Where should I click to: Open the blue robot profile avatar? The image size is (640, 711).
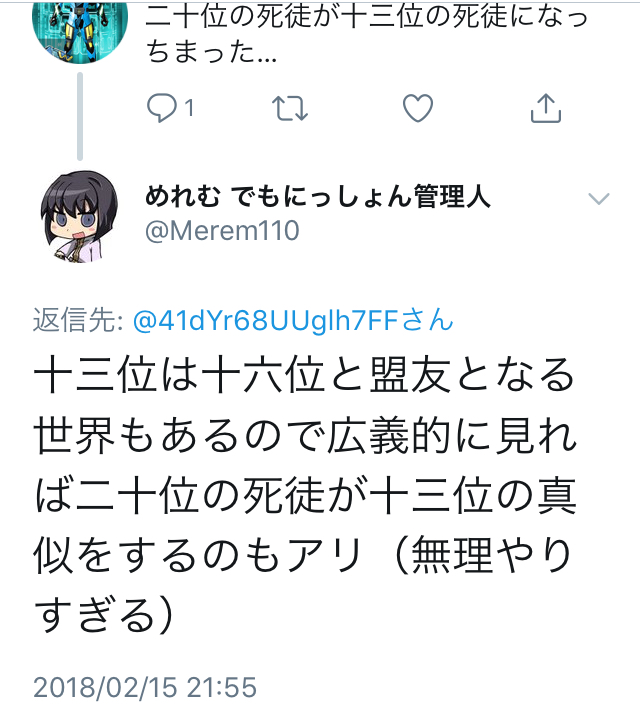click(80, 30)
